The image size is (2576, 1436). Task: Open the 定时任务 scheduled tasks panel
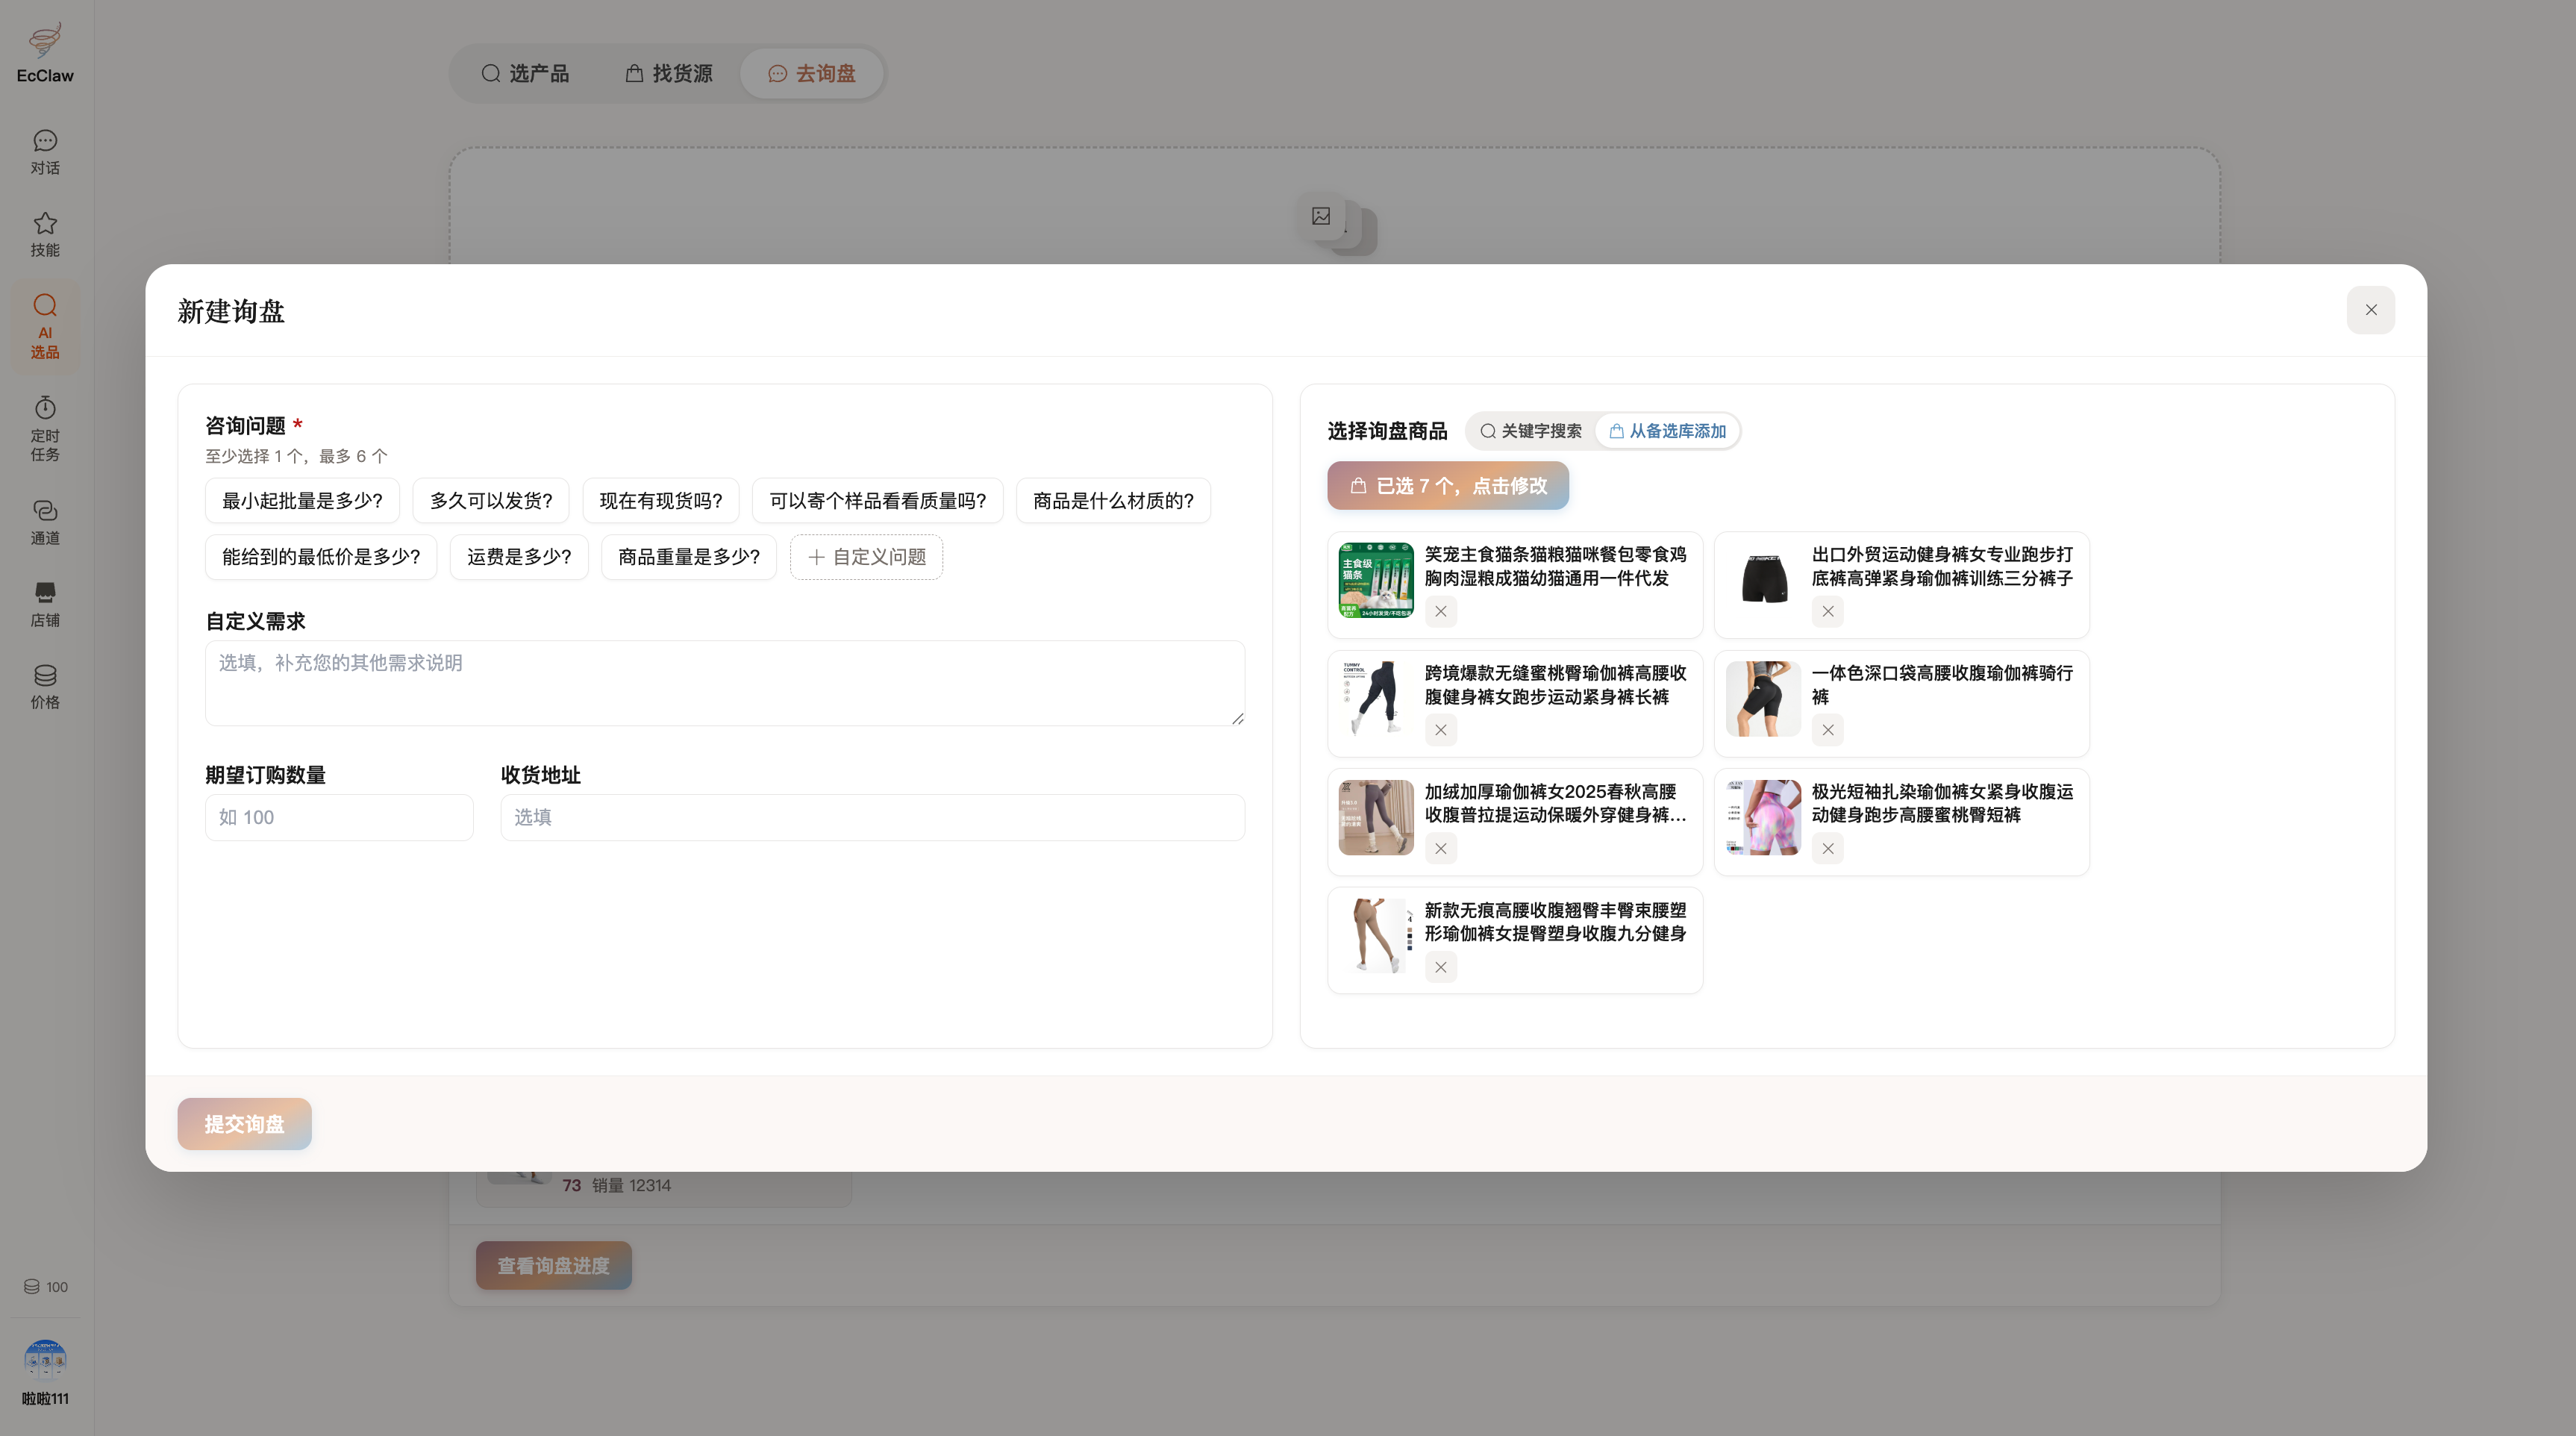coord(44,428)
